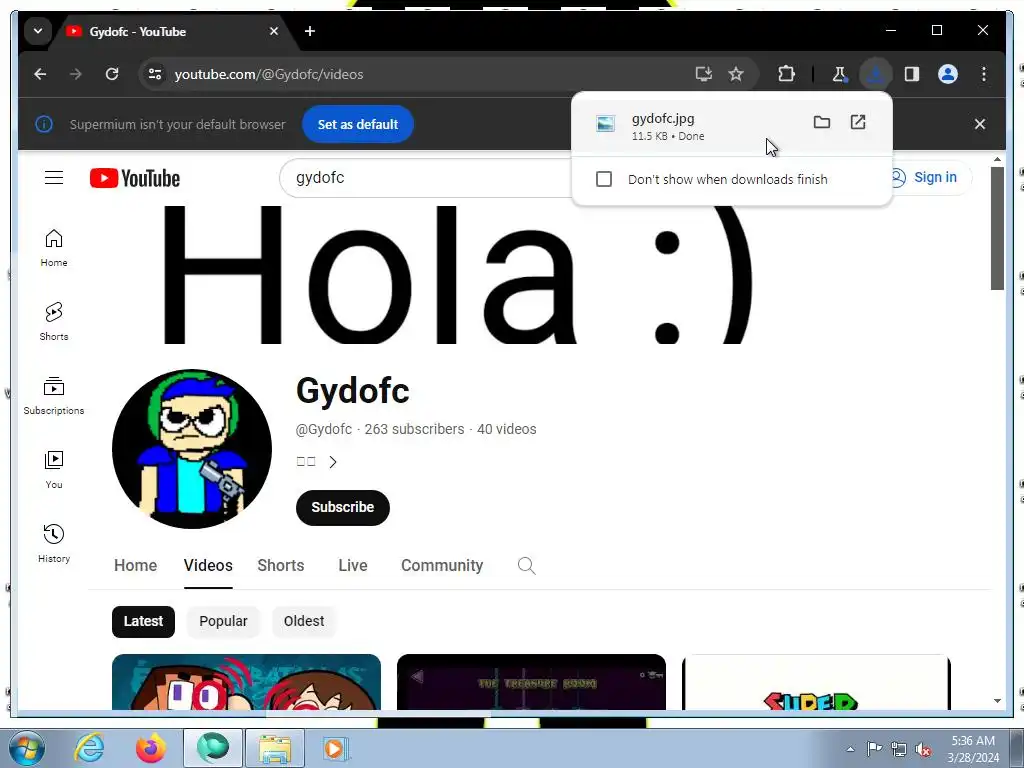Click the install app icon in address bar
The image size is (1024, 768).
[703, 74]
